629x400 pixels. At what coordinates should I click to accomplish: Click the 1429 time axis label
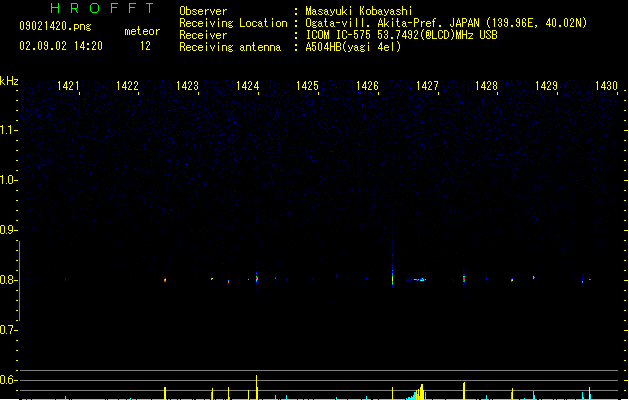pos(546,86)
